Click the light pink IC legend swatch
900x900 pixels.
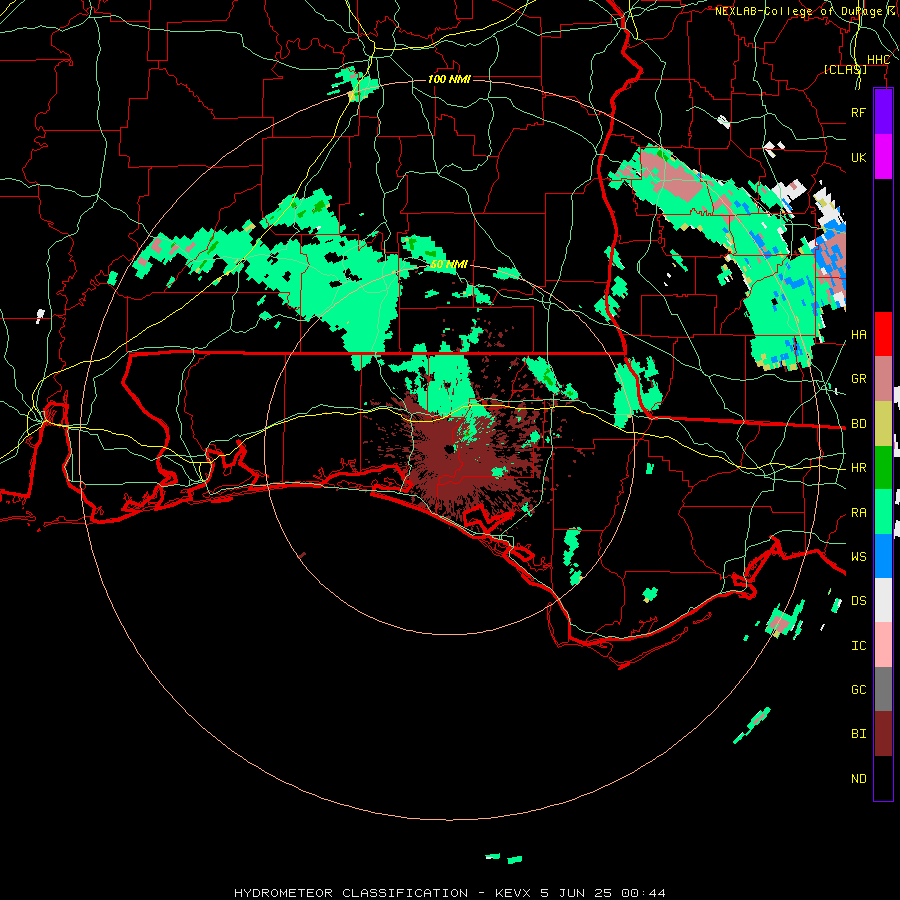click(883, 645)
